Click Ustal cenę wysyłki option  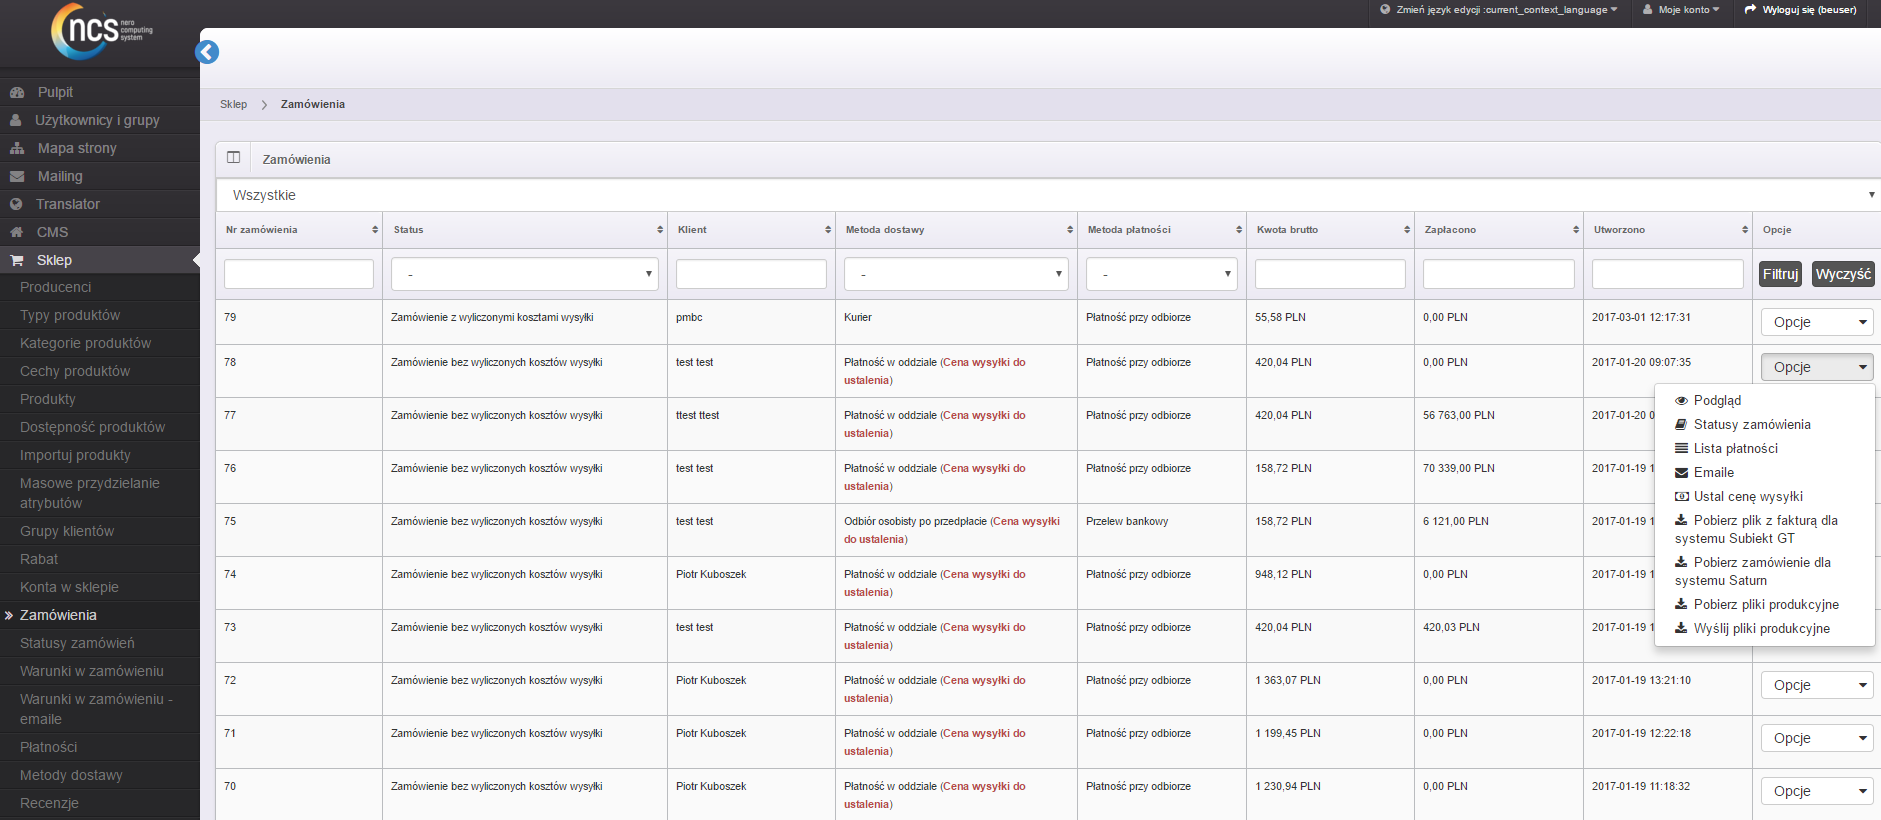click(1747, 496)
